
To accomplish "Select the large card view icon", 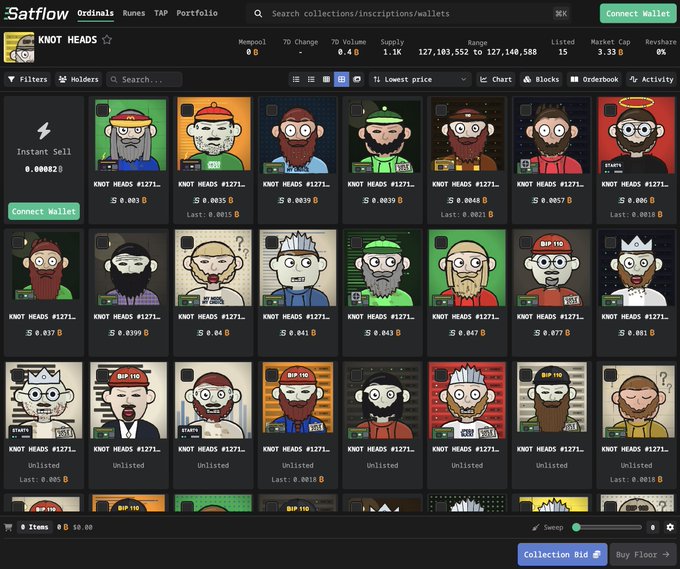I will point(357,79).
